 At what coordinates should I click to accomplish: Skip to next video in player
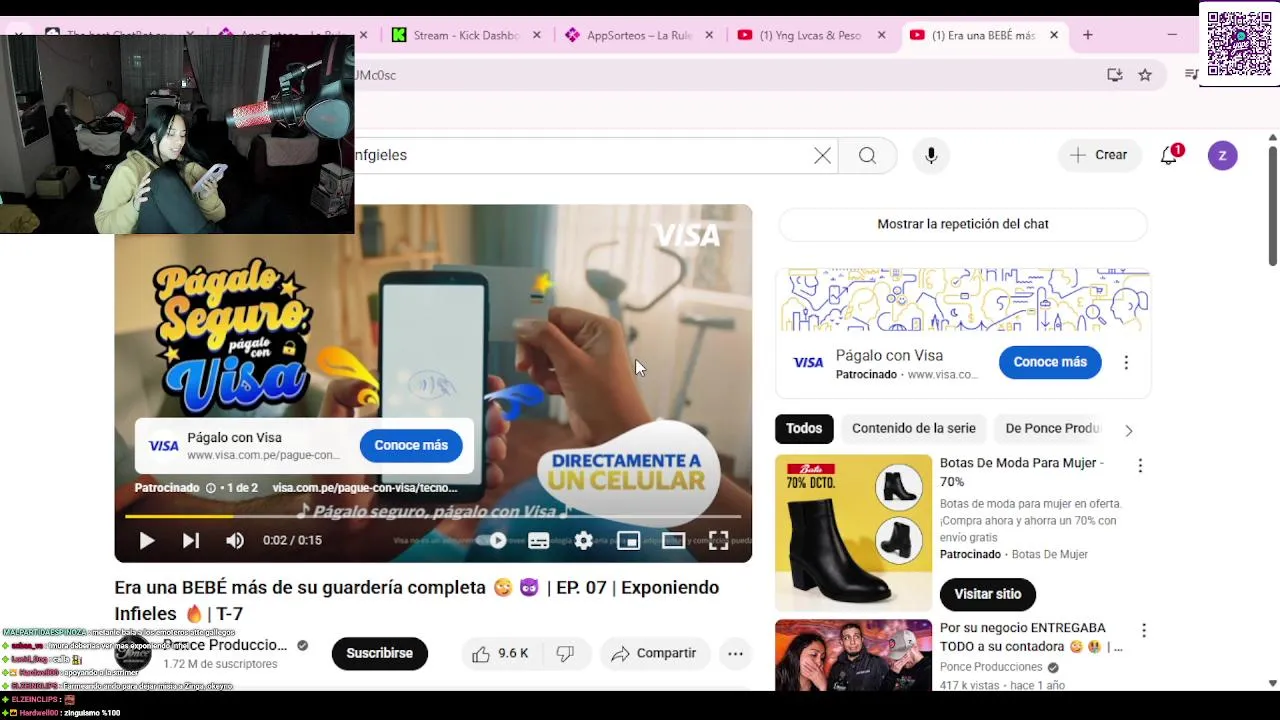[191, 540]
